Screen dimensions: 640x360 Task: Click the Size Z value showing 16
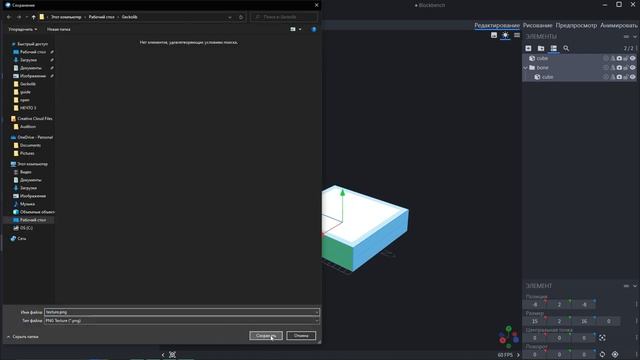pos(584,321)
